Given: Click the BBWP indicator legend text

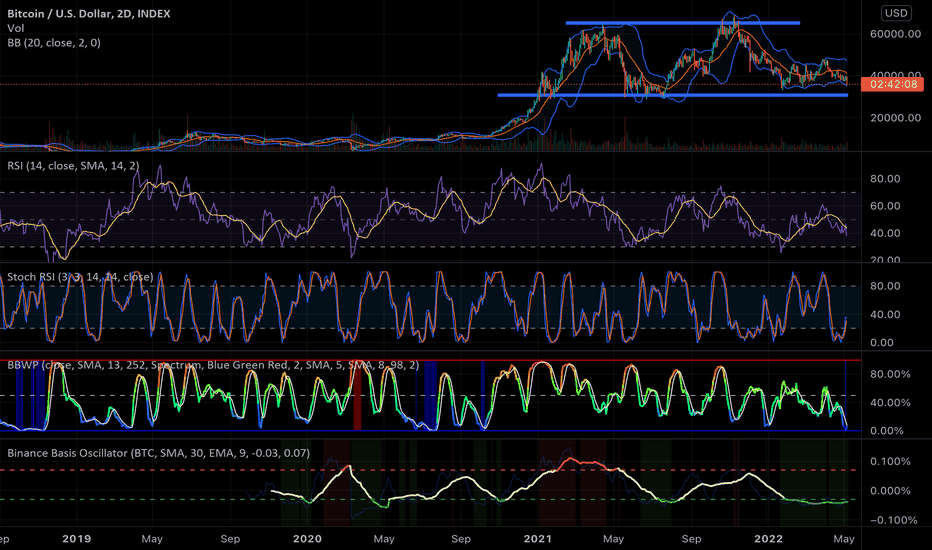Looking at the screenshot, I should pyautogui.click(x=213, y=365).
